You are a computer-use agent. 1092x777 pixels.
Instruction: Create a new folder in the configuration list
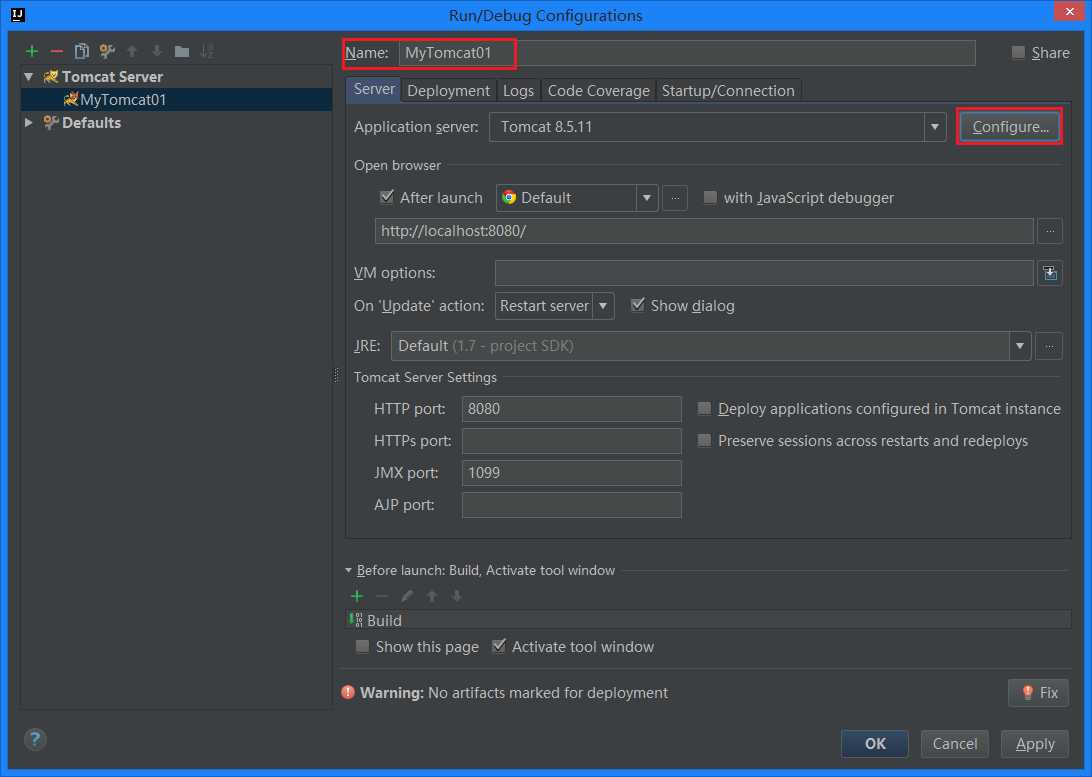pos(182,51)
